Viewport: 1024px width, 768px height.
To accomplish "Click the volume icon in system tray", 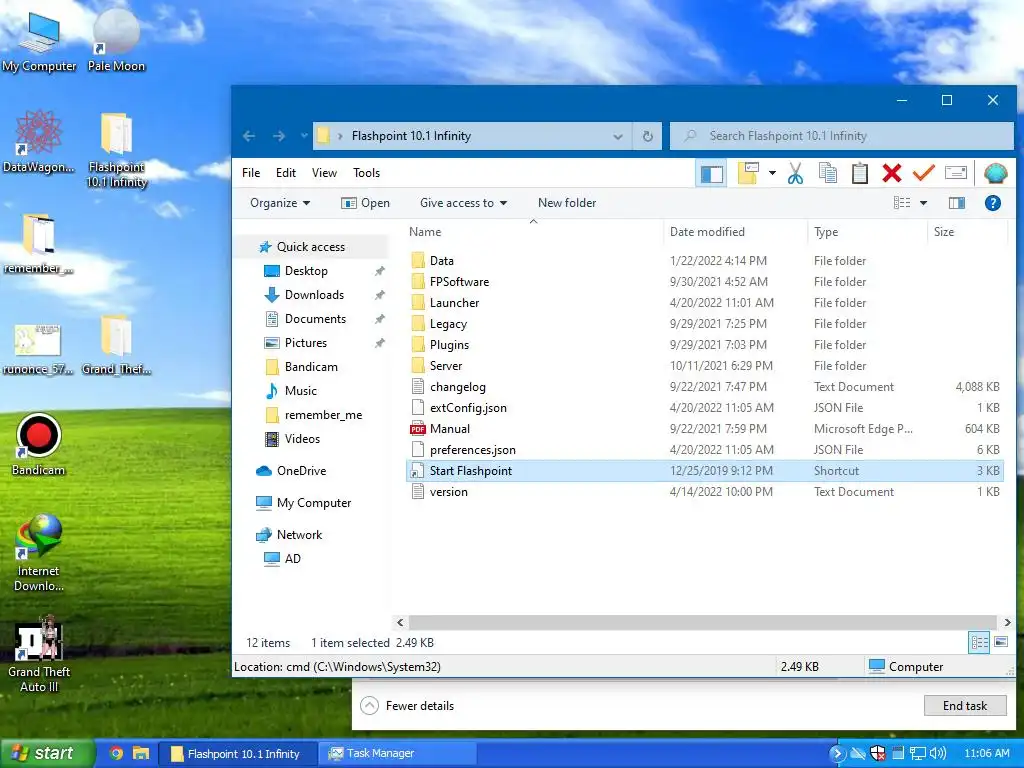I will (x=938, y=753).
